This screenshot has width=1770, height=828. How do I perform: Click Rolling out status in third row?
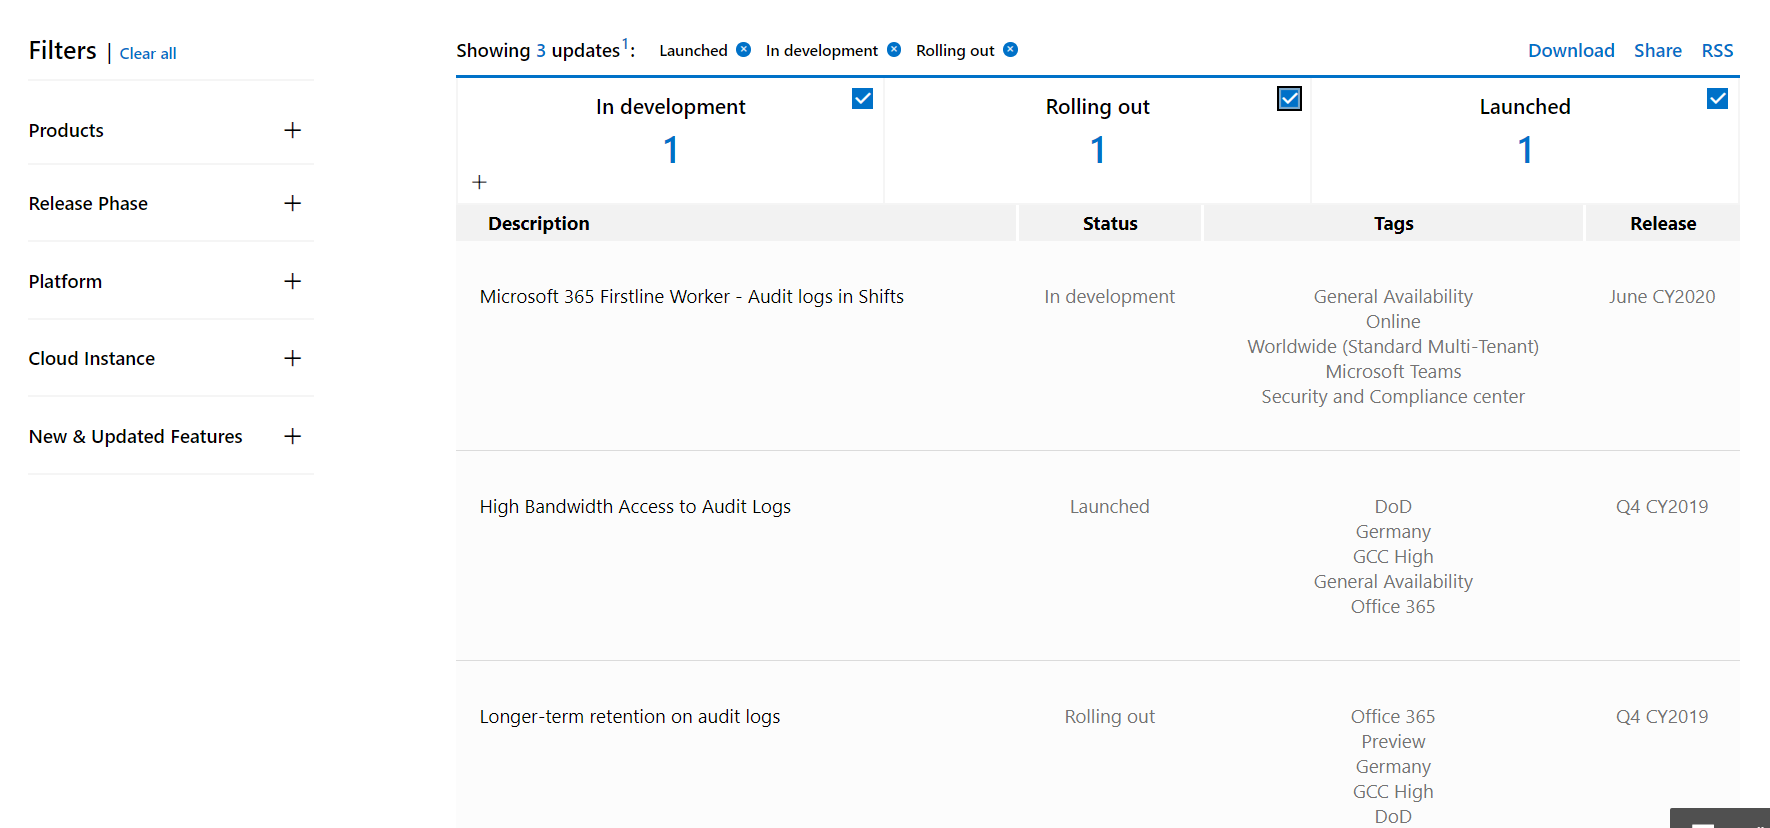(1110, 716)
